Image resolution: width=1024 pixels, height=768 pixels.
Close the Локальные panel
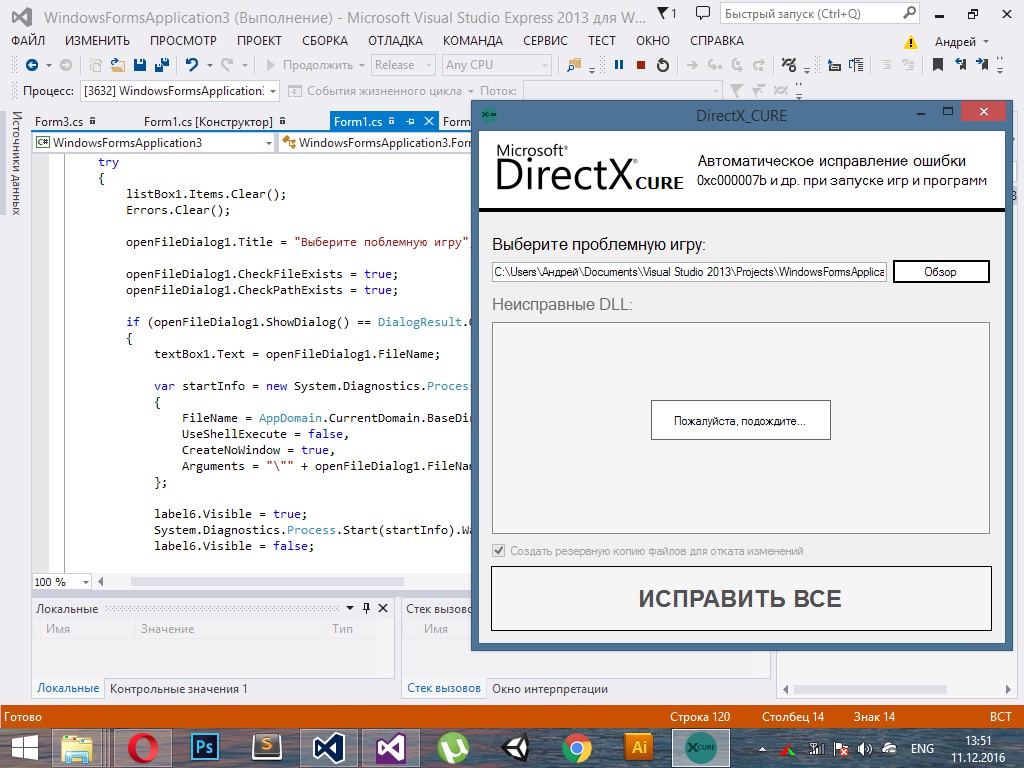click(383, 608)
